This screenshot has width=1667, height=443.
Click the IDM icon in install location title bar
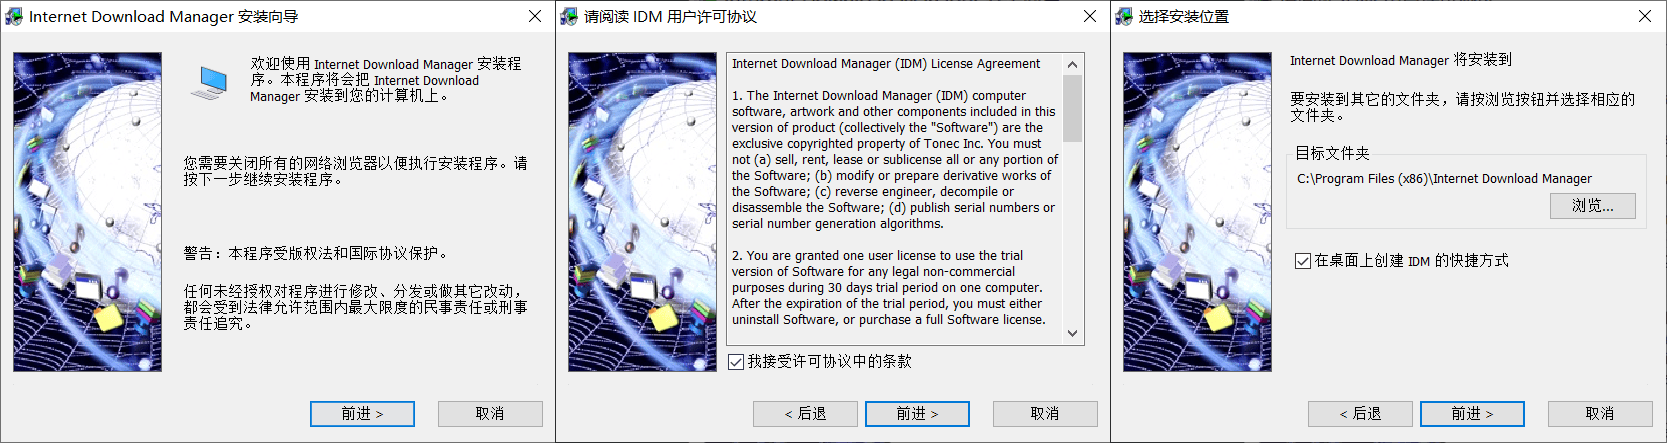click(x=1124, y=16)
